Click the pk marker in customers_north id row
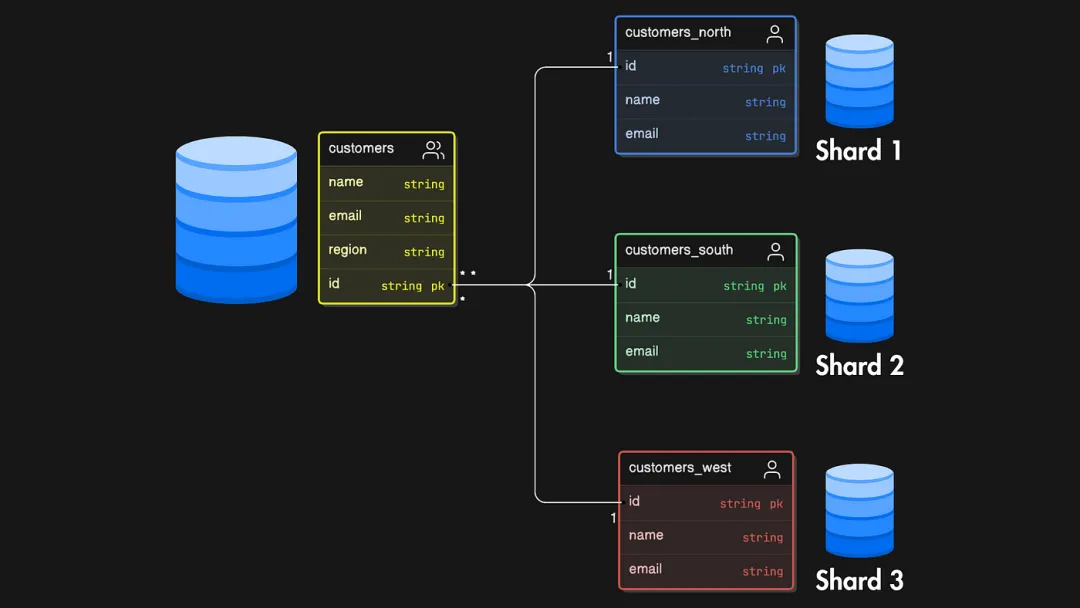1080x608 pixels. click(779, 69)
